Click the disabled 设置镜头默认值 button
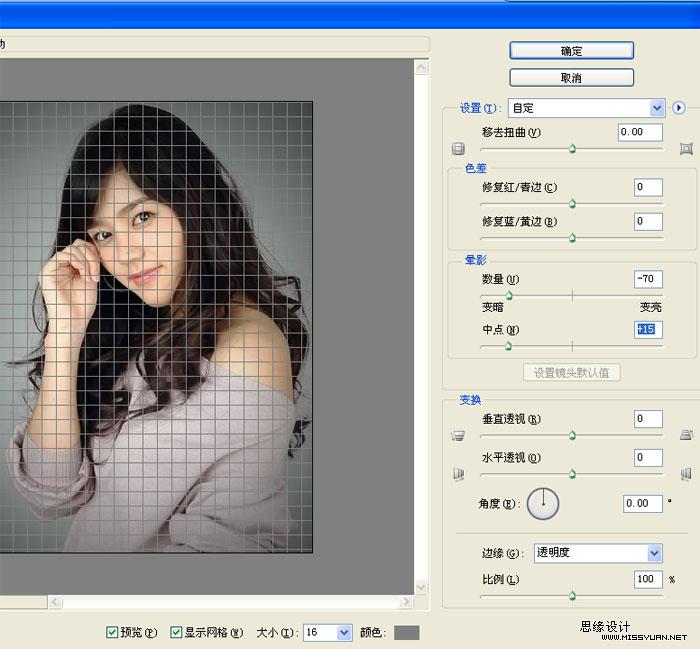 click(571, 373)
